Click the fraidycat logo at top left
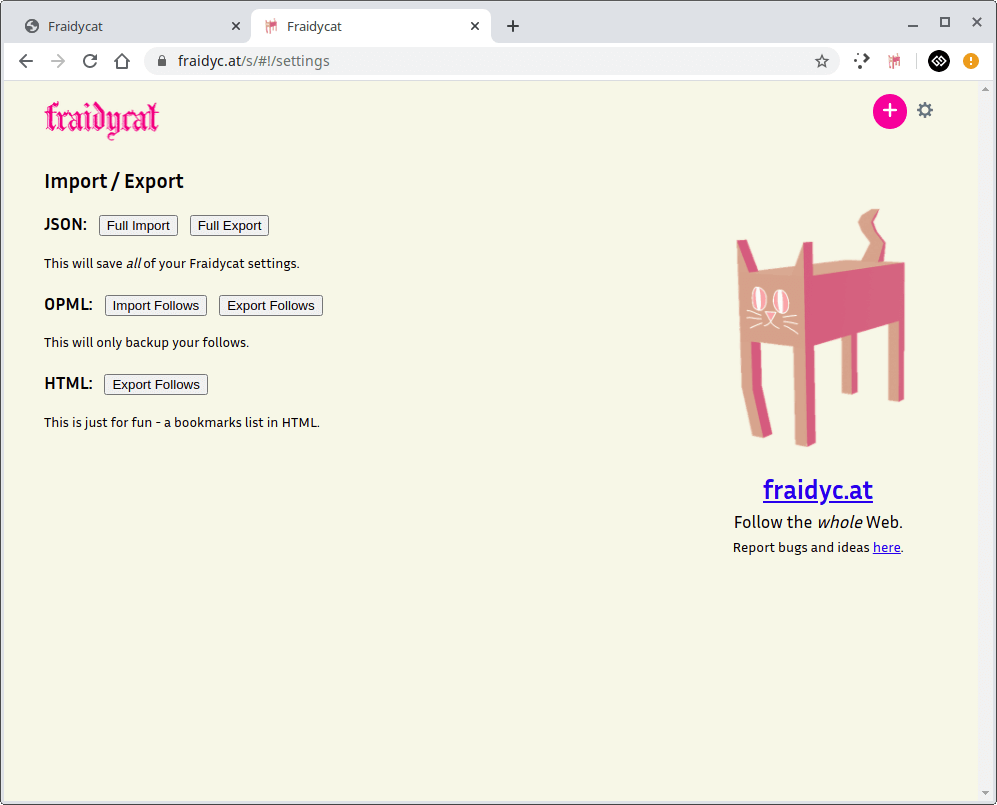Screen dimensions: 997x805 tap(102, 120)
